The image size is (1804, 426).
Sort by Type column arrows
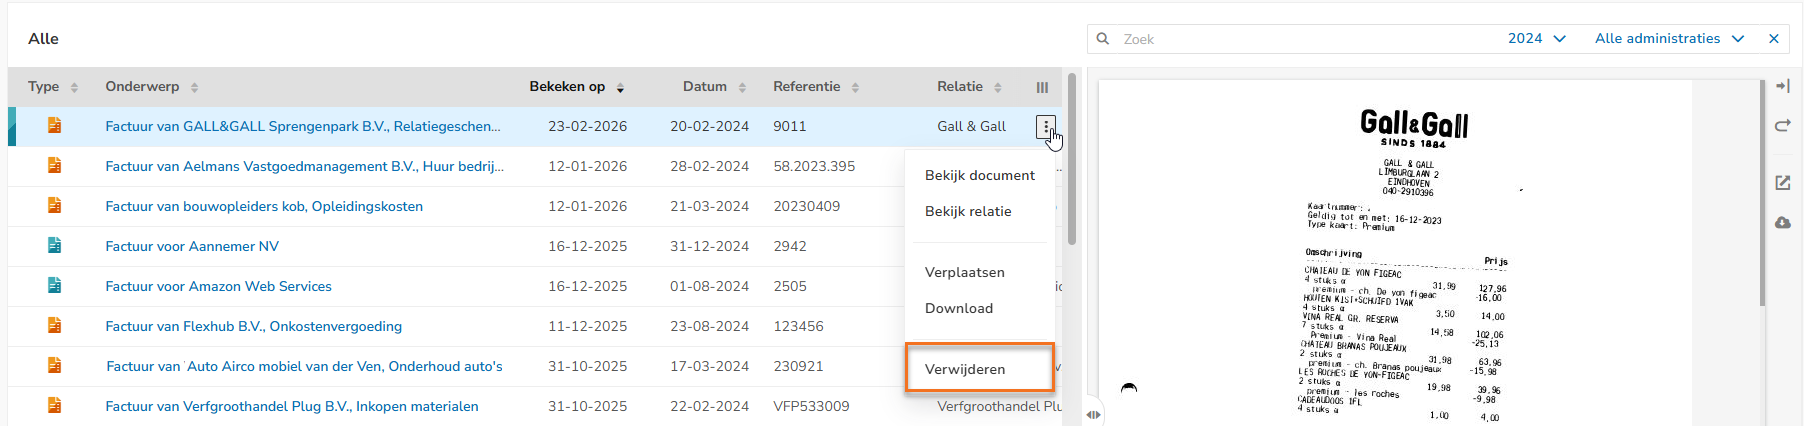(74, 88)
